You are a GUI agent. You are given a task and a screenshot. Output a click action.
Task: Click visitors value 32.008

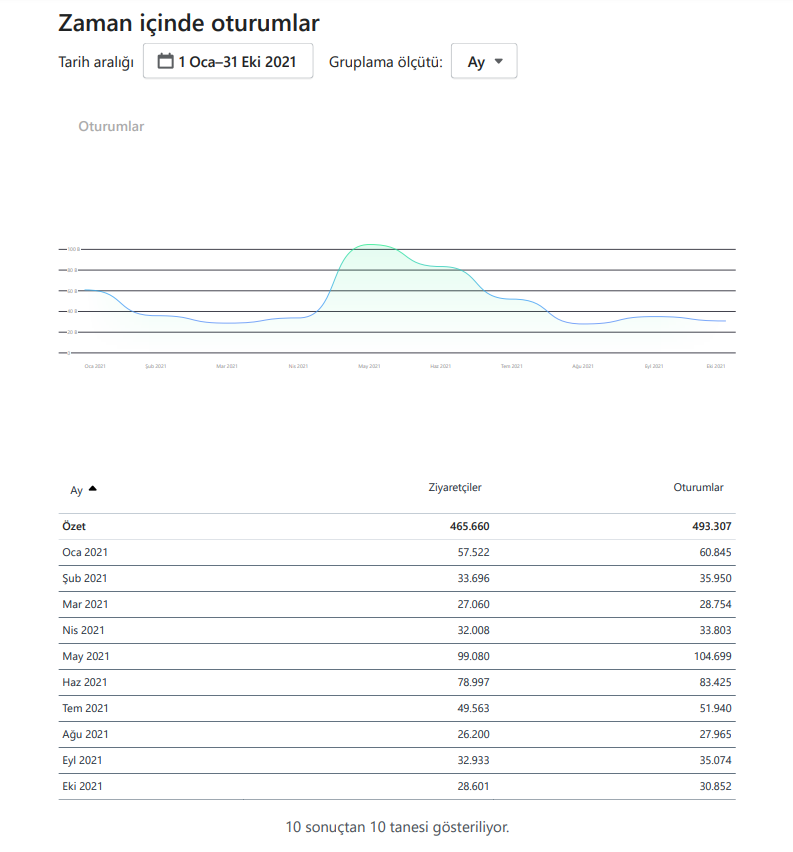473,630
